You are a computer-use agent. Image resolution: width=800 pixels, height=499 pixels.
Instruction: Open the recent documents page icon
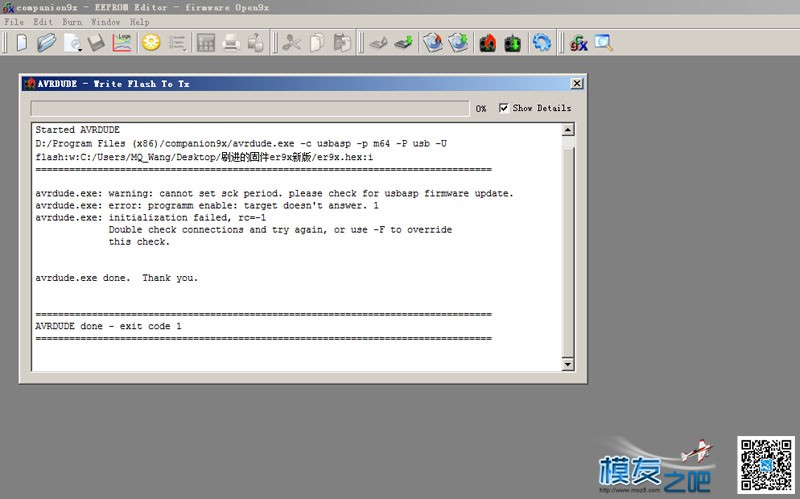coord(73,43)
